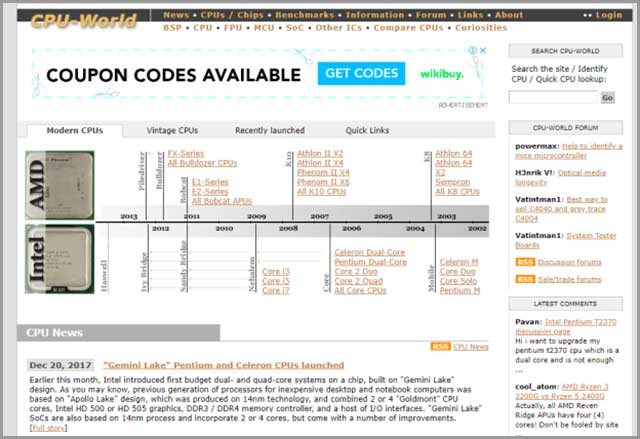Open Discussion forums RSS icon
Screen dimensions: 640x439
pos(525,262)
